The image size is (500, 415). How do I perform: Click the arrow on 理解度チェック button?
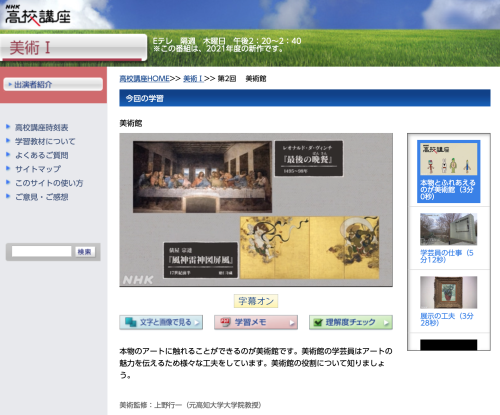(386, 323)
